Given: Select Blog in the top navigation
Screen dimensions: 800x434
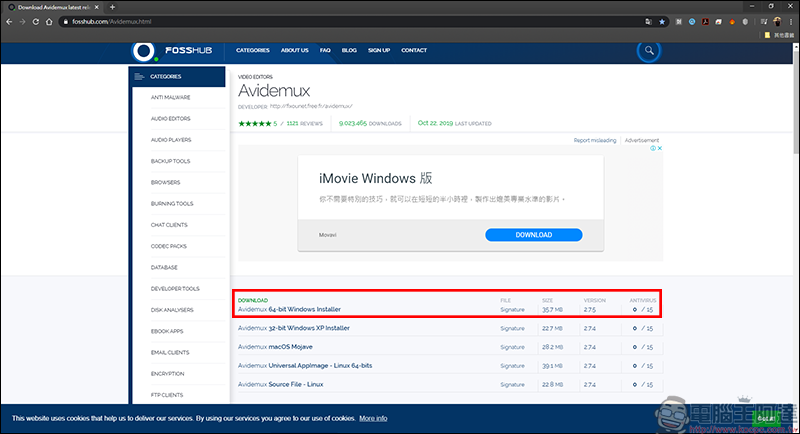Looking at the screenshot, I should click(349, 50).
